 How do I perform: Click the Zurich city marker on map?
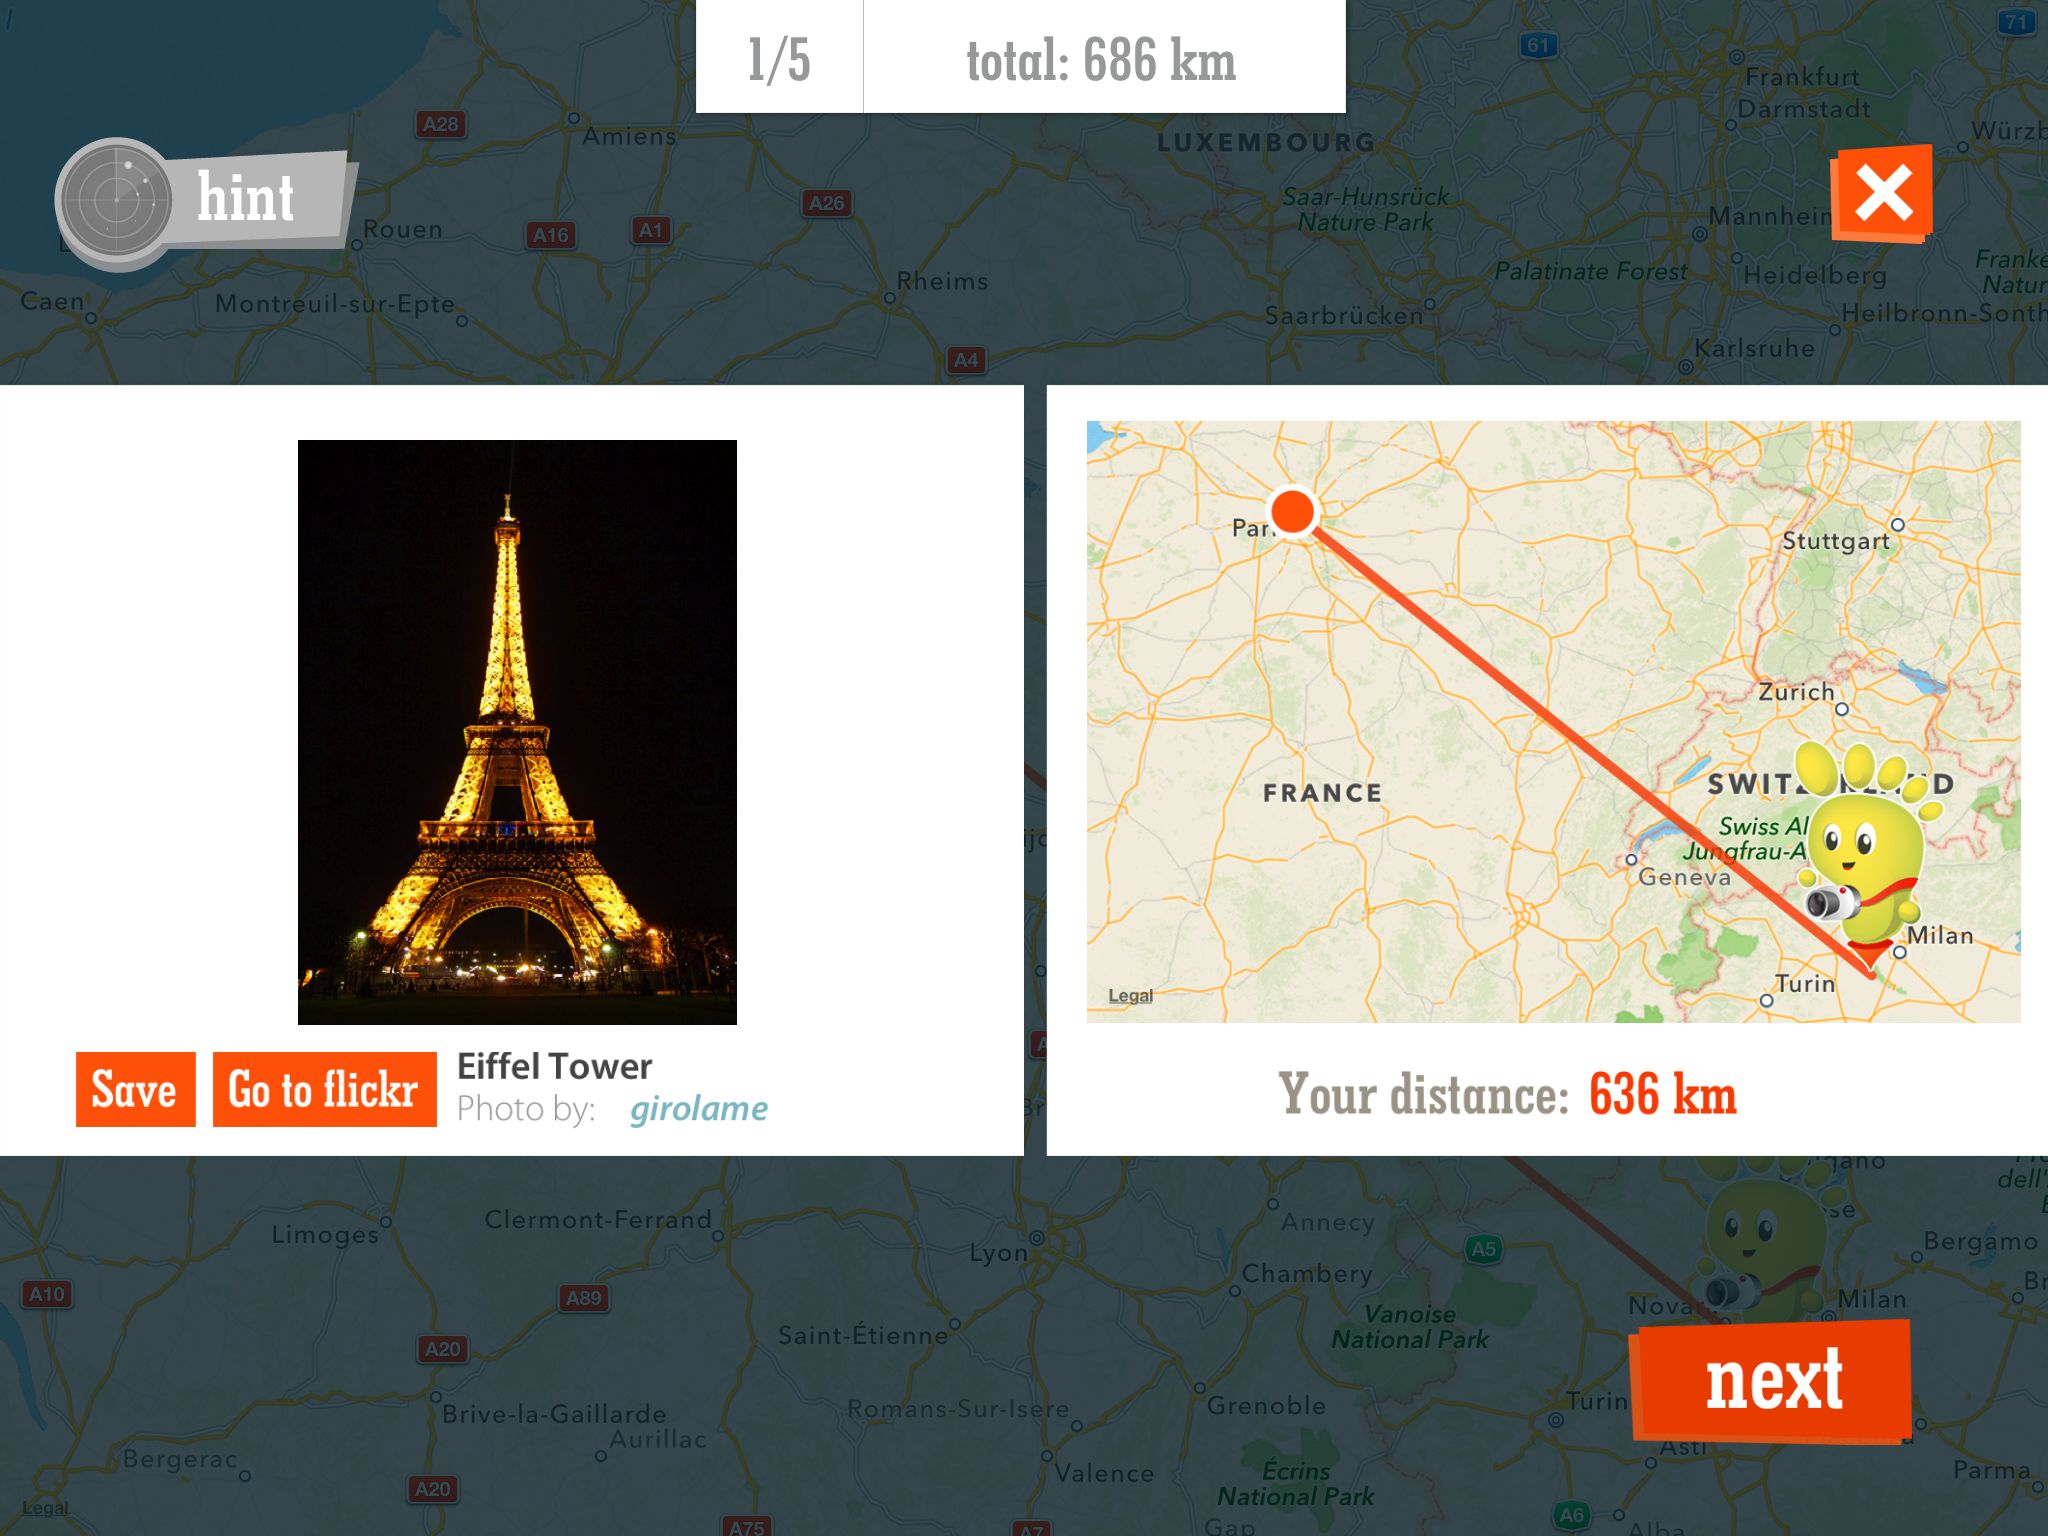tap(1841, 709)
